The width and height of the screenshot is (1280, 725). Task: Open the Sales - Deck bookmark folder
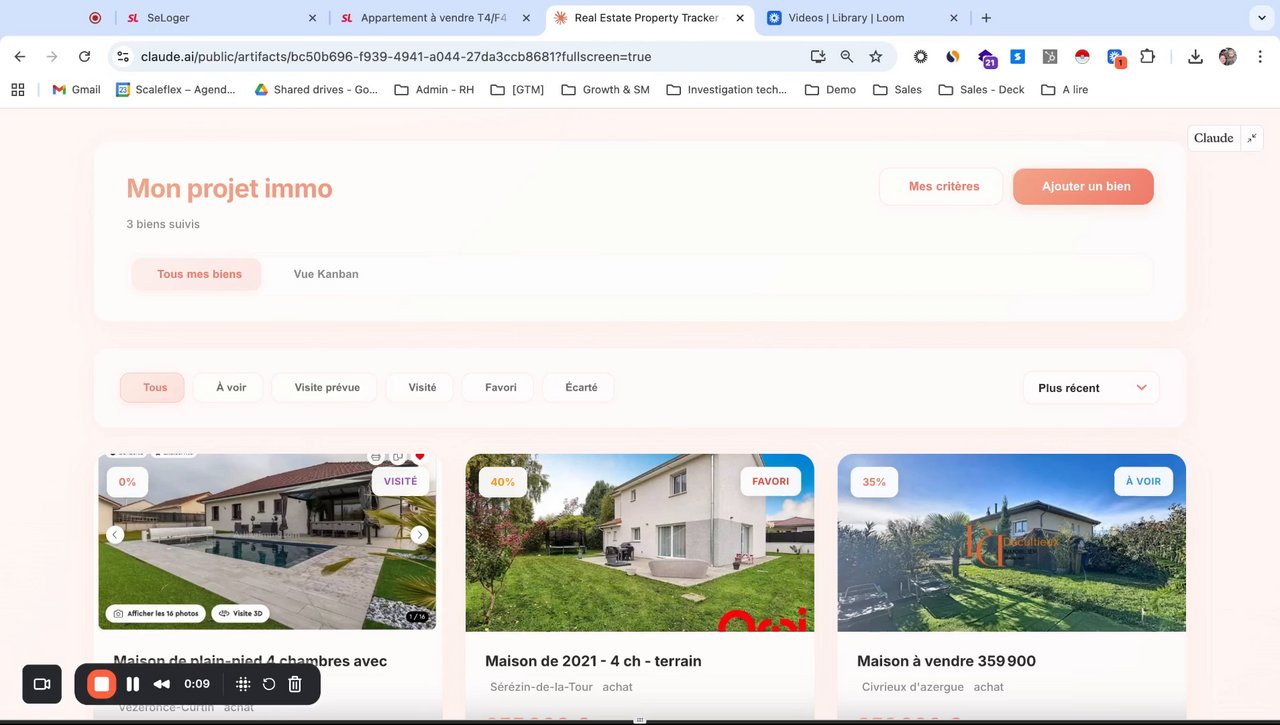(x=981, y=90)
